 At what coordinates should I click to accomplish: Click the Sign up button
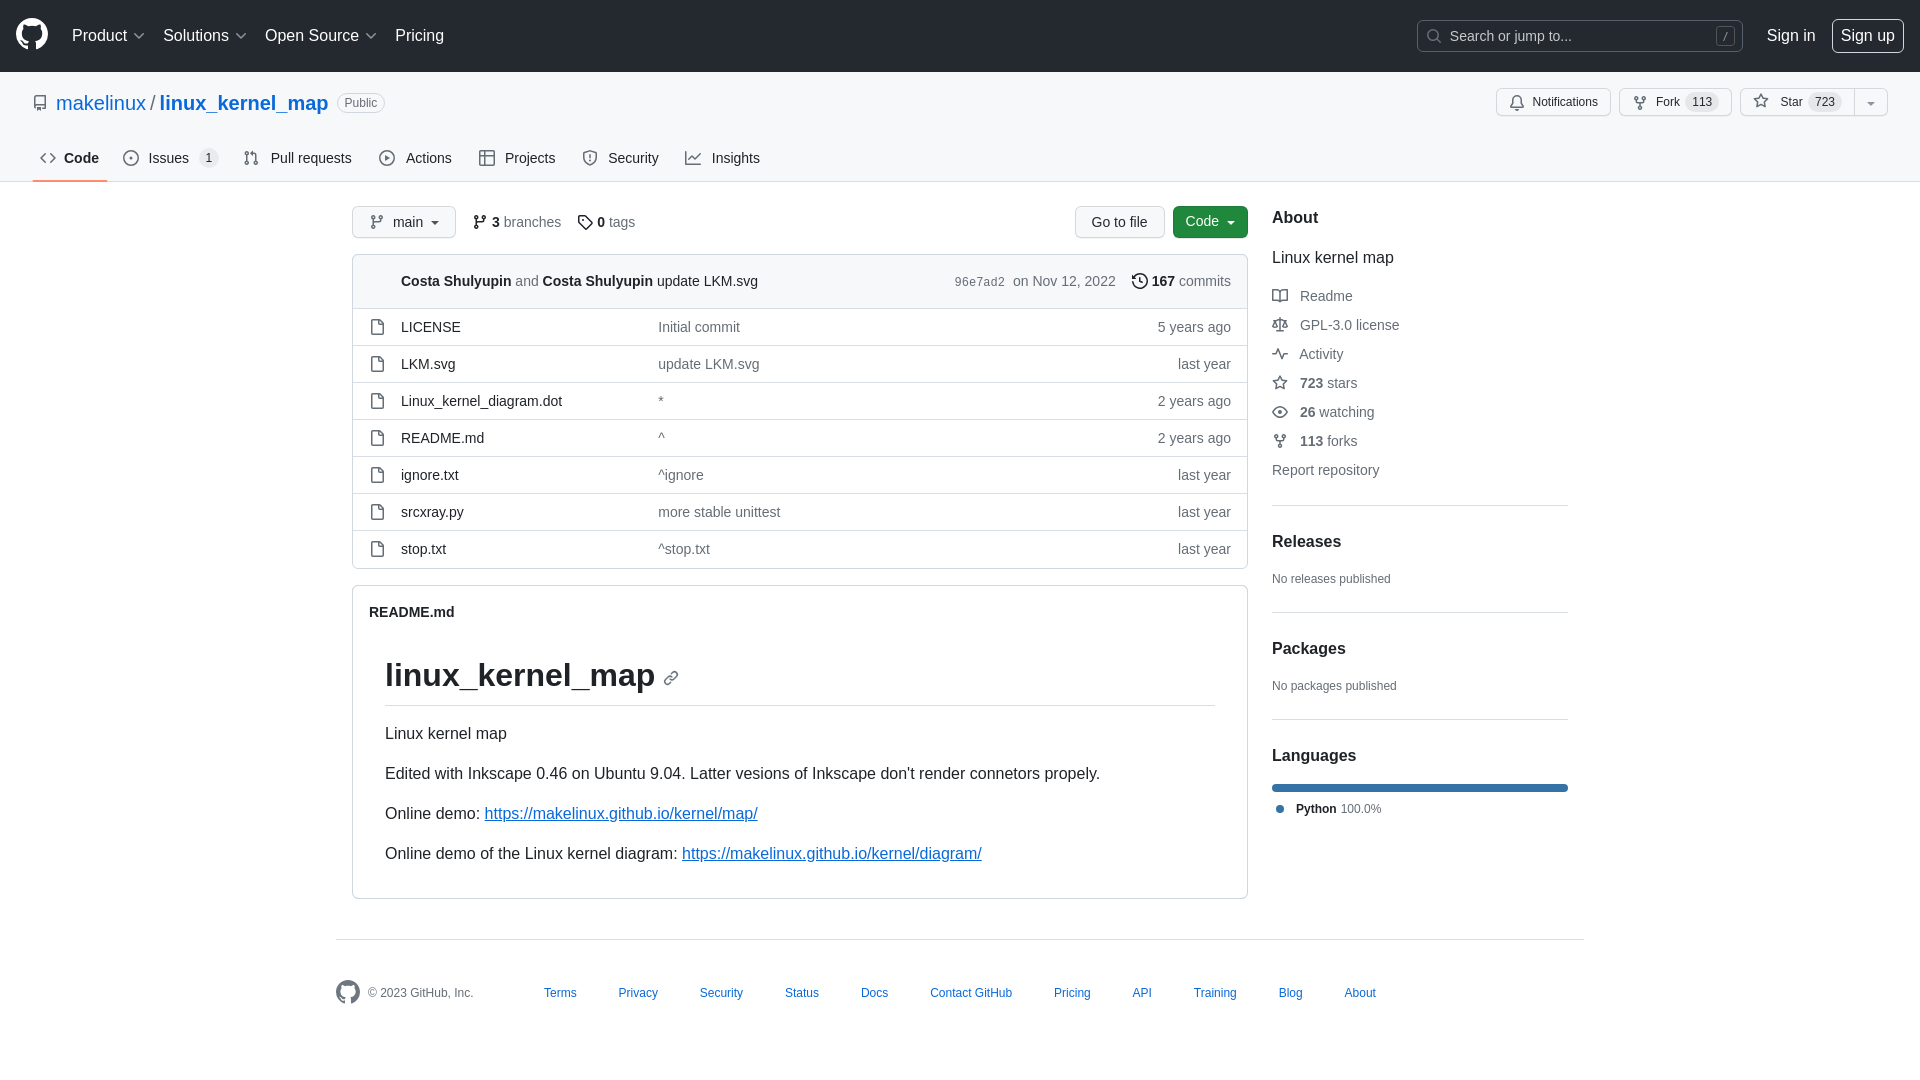pos(1867,36)
